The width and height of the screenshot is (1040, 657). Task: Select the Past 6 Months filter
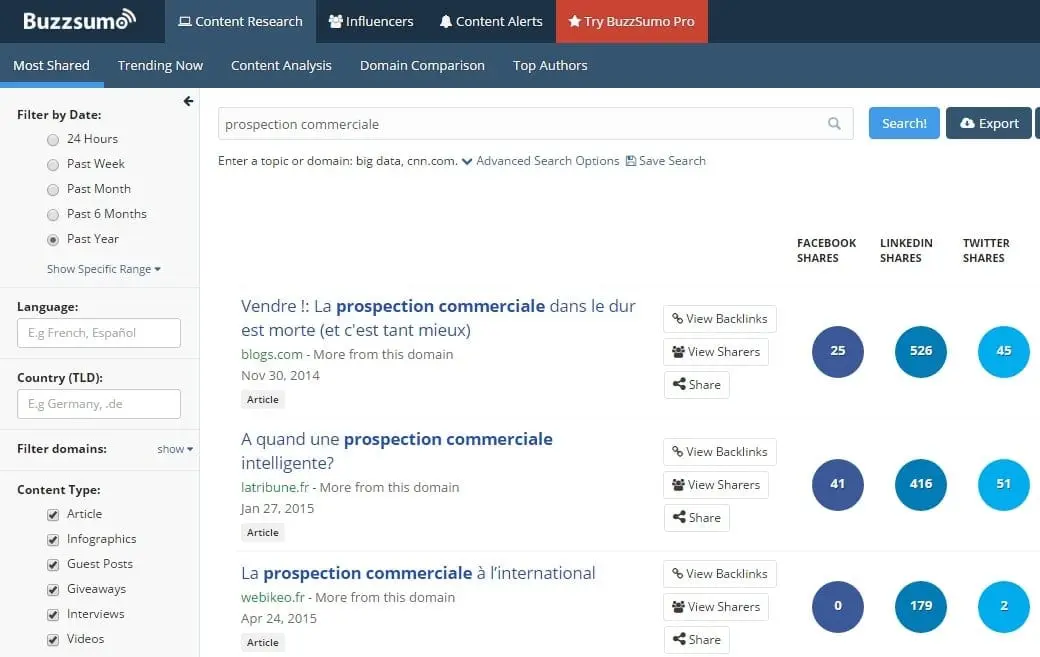(53, 215)
